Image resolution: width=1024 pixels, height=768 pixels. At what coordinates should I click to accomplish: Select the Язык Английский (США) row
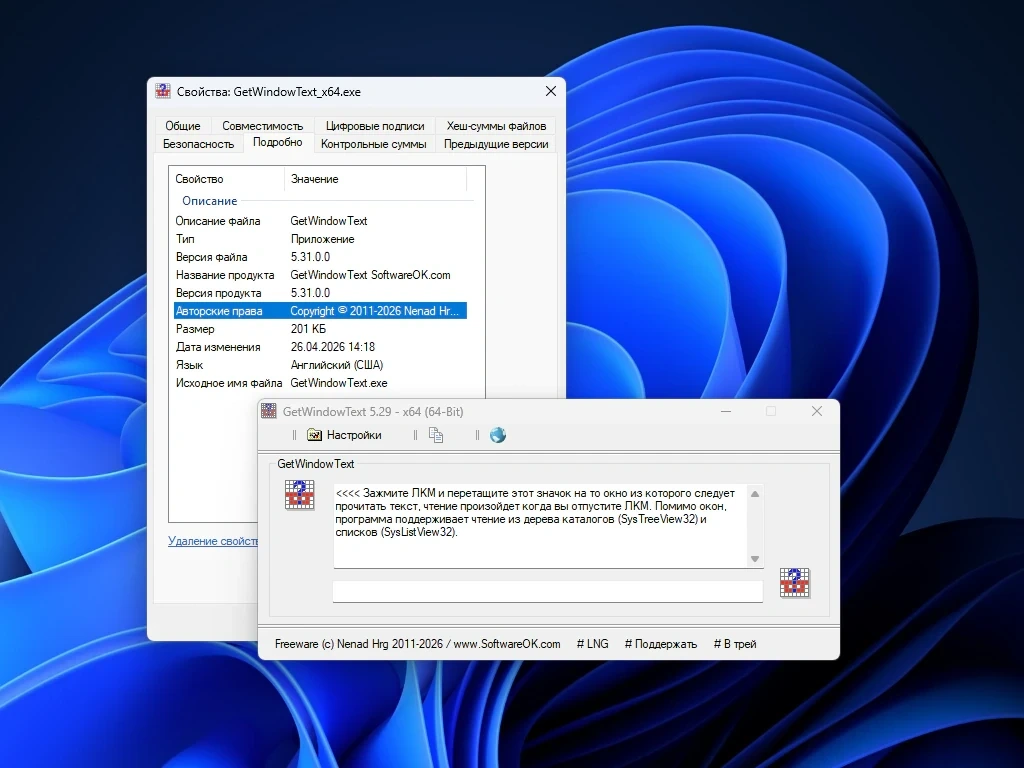pos(320,364)
